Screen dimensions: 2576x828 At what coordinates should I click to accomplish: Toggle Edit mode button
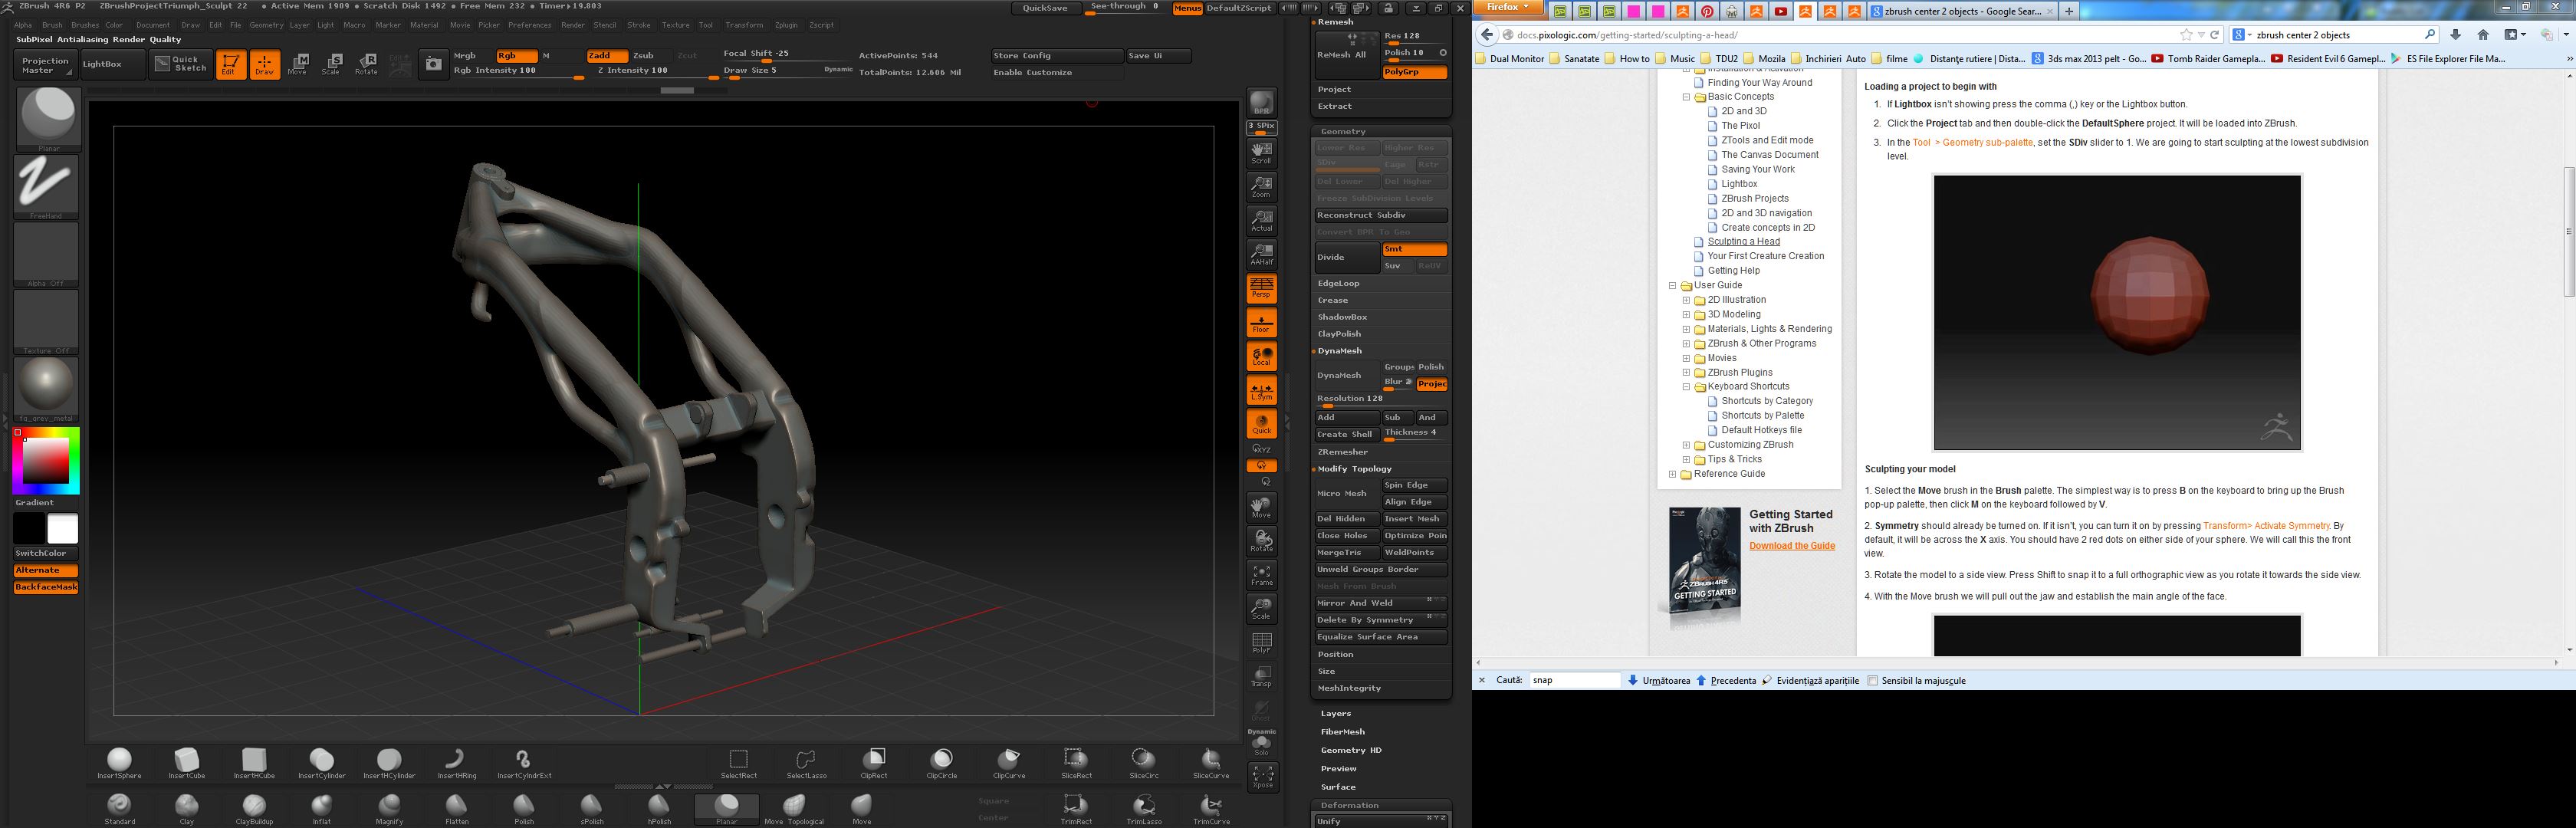click(x=231, y=64)
